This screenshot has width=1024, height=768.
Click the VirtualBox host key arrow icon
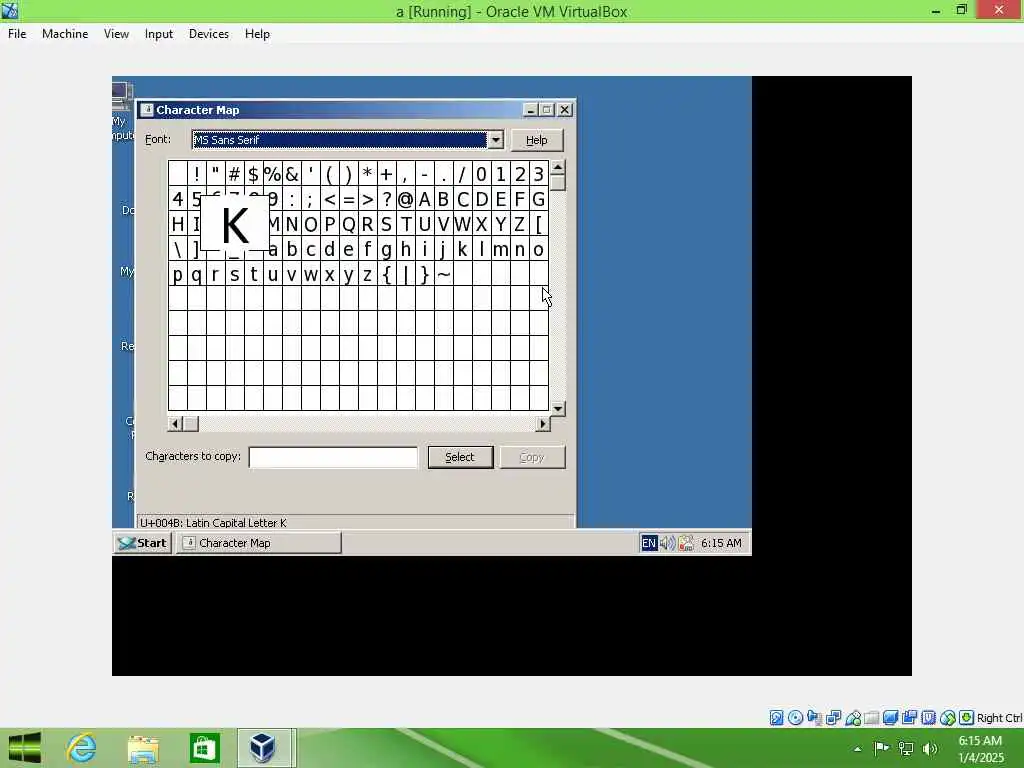click(967, 718)
